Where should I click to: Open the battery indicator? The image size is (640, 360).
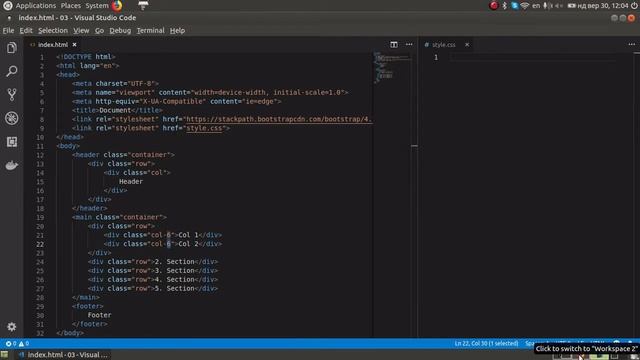pyautogui.click(x=571, y=5)
